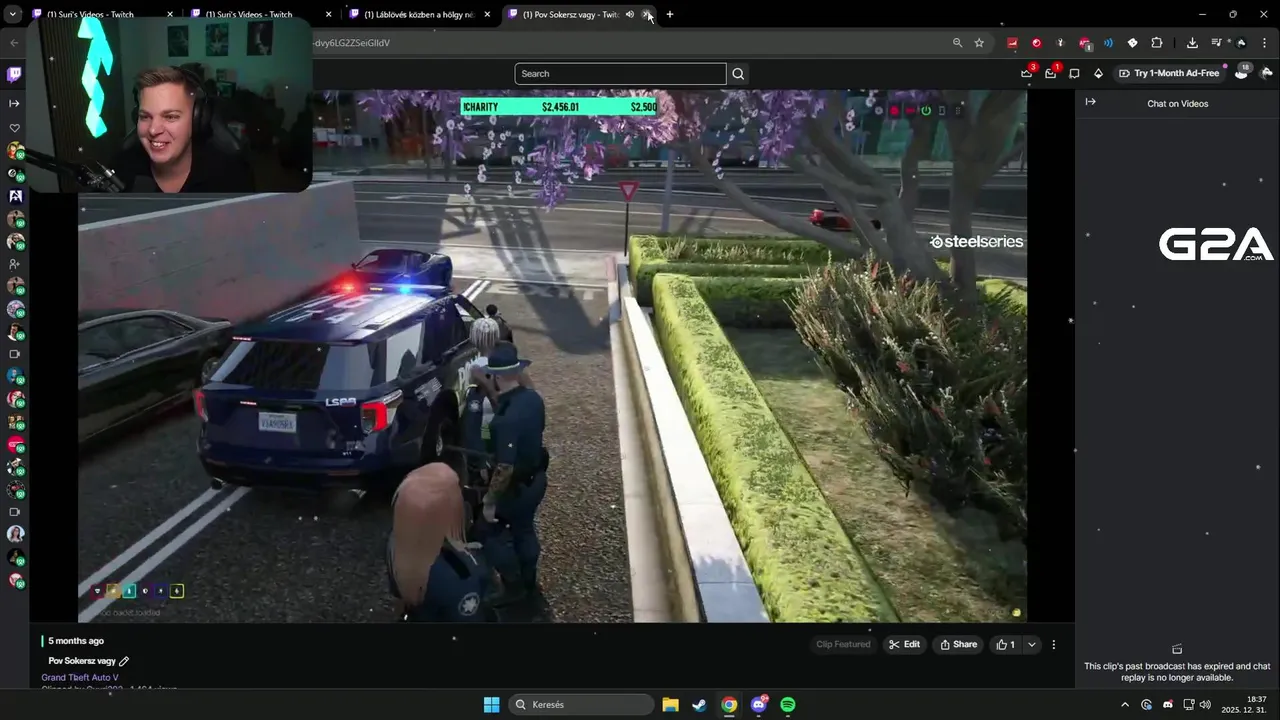Click the 5 months ago label
1280x720 pixels.
tap(76, 641)
